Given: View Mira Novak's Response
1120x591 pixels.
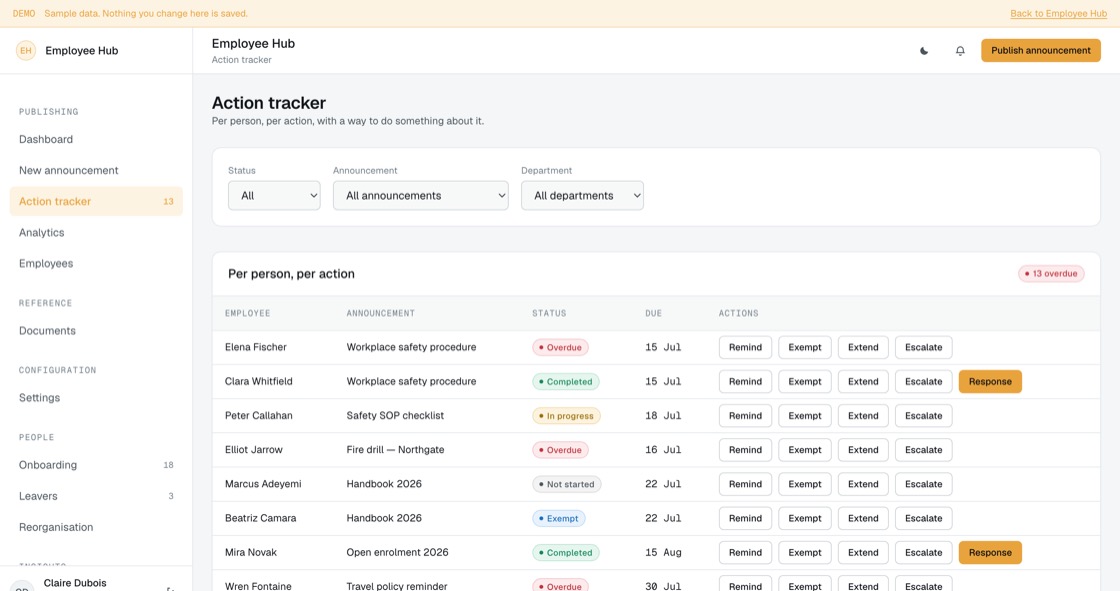Looking at the screenshot, I should [x=990, y=552].
